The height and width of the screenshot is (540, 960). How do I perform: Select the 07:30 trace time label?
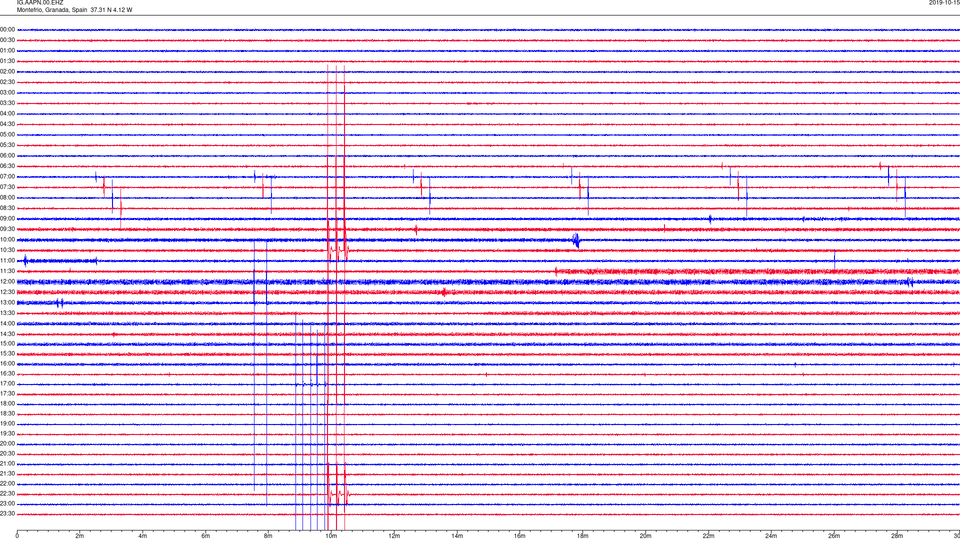pyautogui.click(x=8, y=187)
